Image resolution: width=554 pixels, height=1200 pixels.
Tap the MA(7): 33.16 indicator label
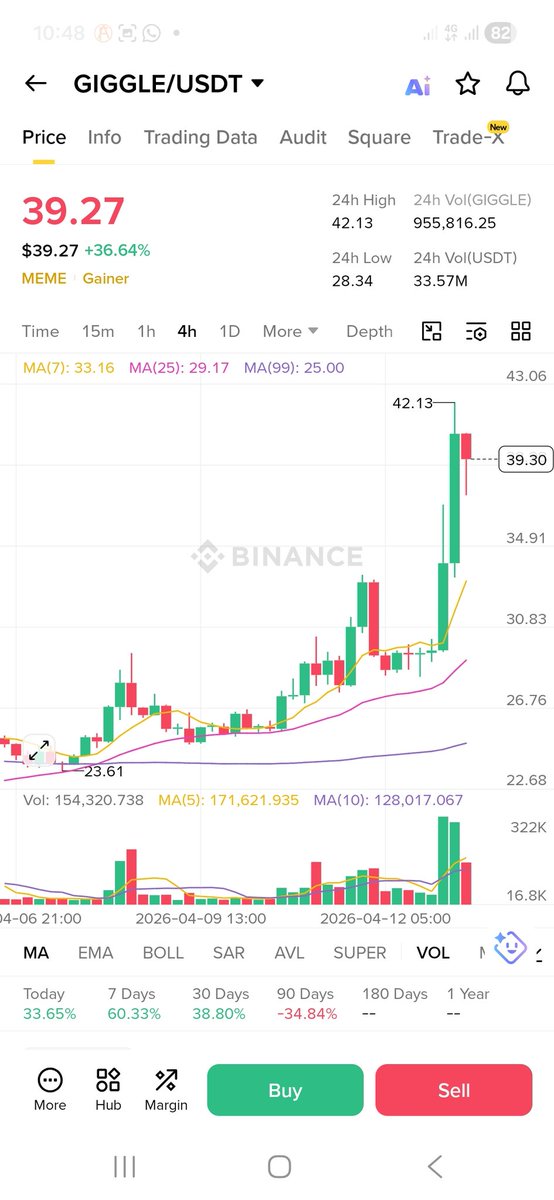pyautogui.click(x=68, y=368)
